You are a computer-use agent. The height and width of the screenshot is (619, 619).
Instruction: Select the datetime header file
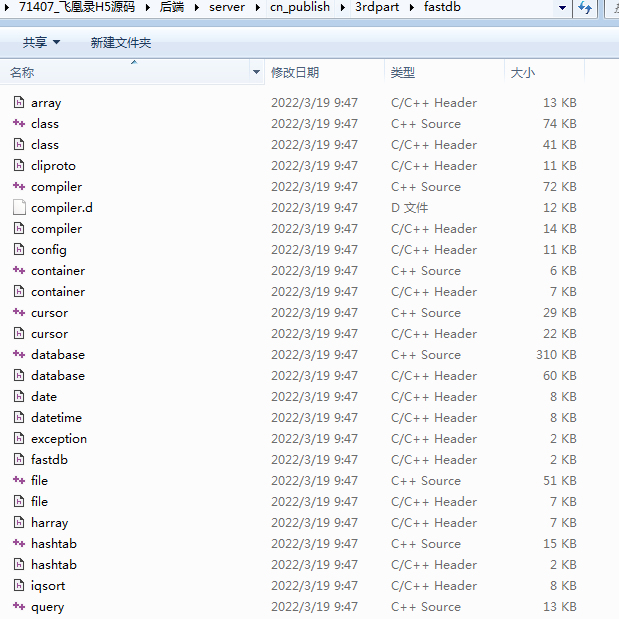pyautogui.click(x=56, y=418)
